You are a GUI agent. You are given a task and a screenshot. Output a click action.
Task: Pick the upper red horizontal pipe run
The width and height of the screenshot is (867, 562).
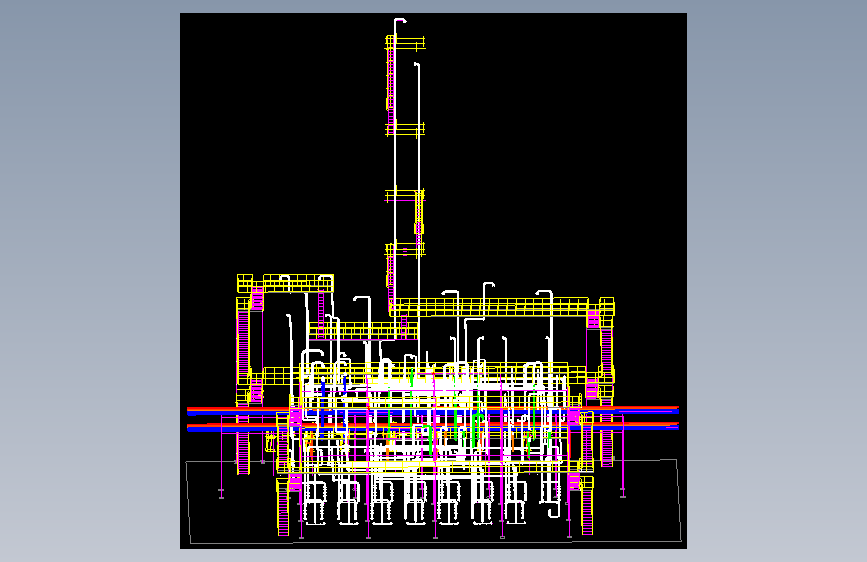click(432, 408)
